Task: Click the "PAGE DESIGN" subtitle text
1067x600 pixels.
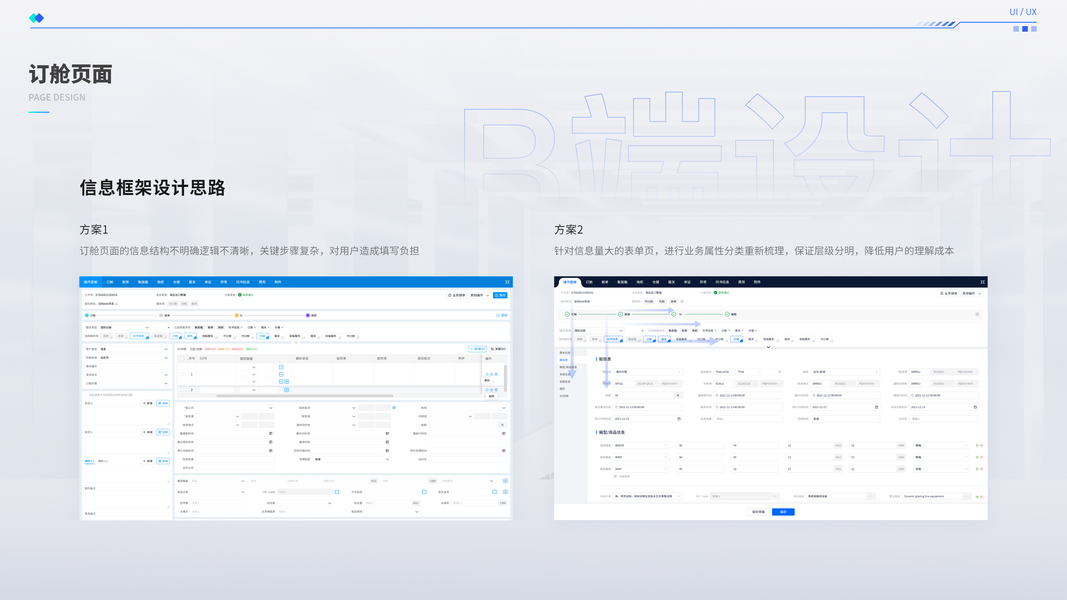Action: 57,97
